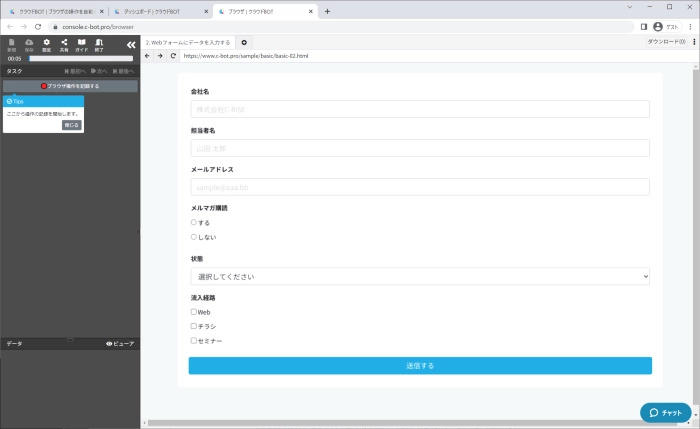Open the ガイド (guide) book icon
Screen dimensions: 700x429
coord(81,44)
